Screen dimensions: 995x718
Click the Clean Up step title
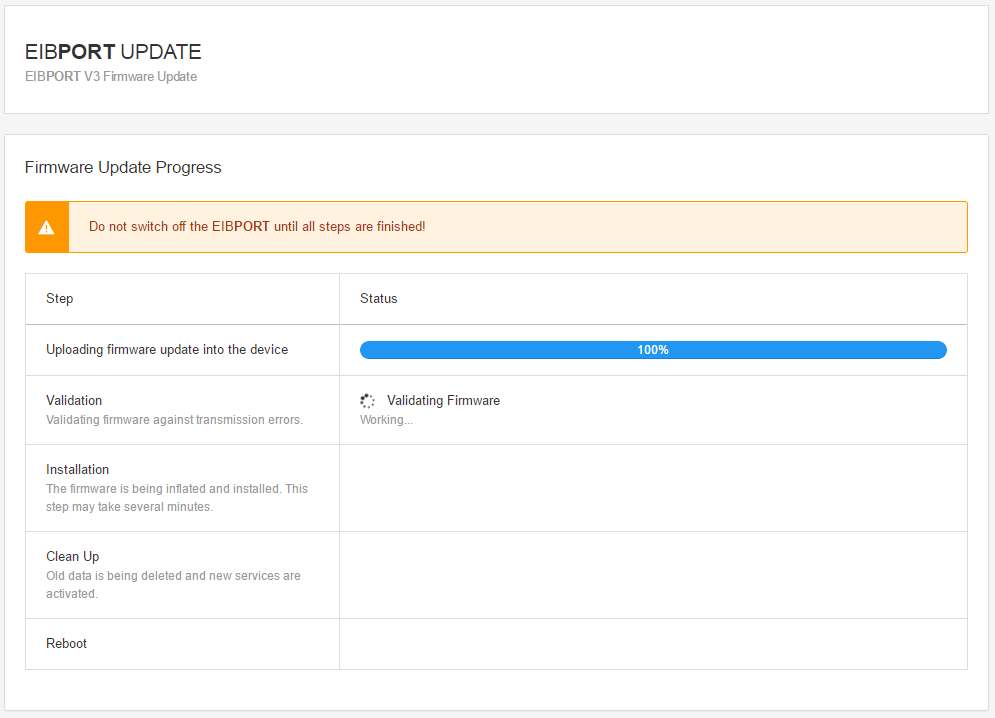[x=73, y=557]
